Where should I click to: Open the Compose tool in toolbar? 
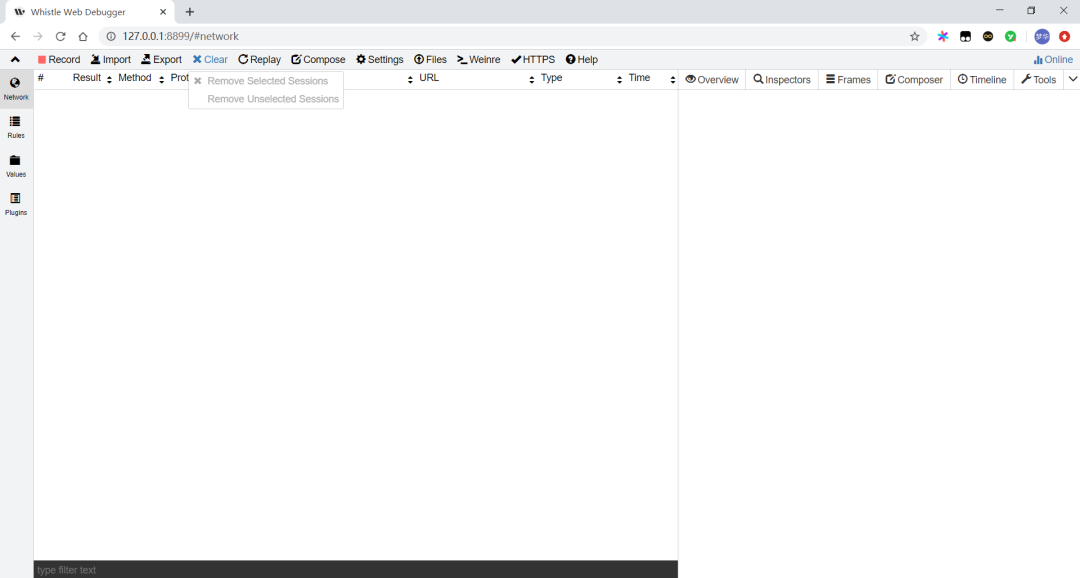coord(318,60)
